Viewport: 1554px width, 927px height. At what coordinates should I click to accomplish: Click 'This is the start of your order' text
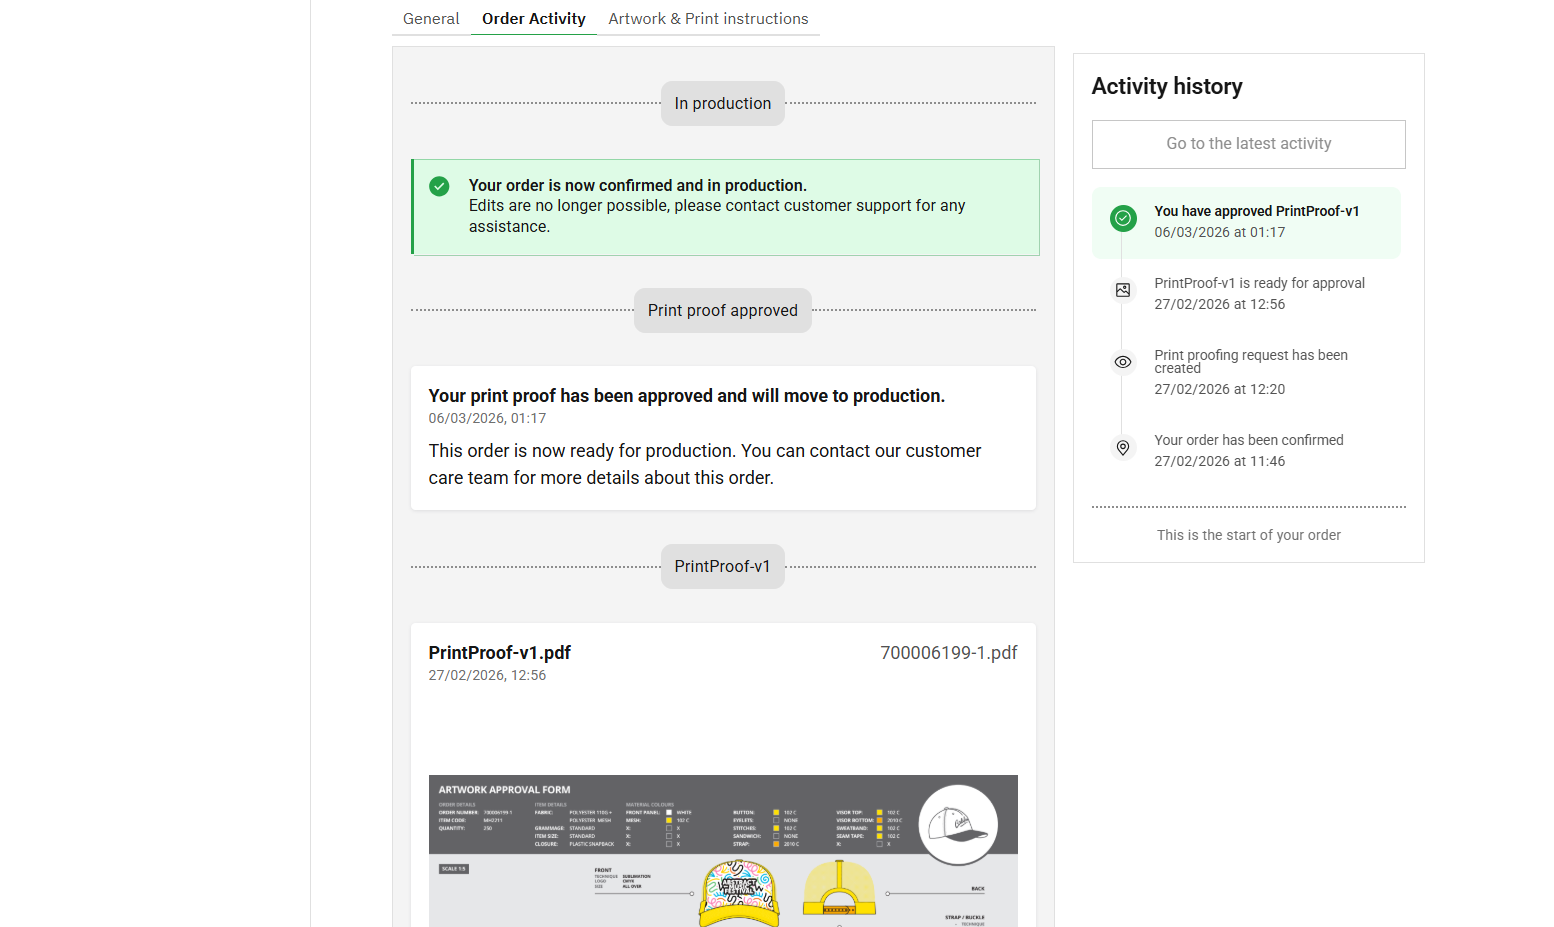pos(1249,535)
